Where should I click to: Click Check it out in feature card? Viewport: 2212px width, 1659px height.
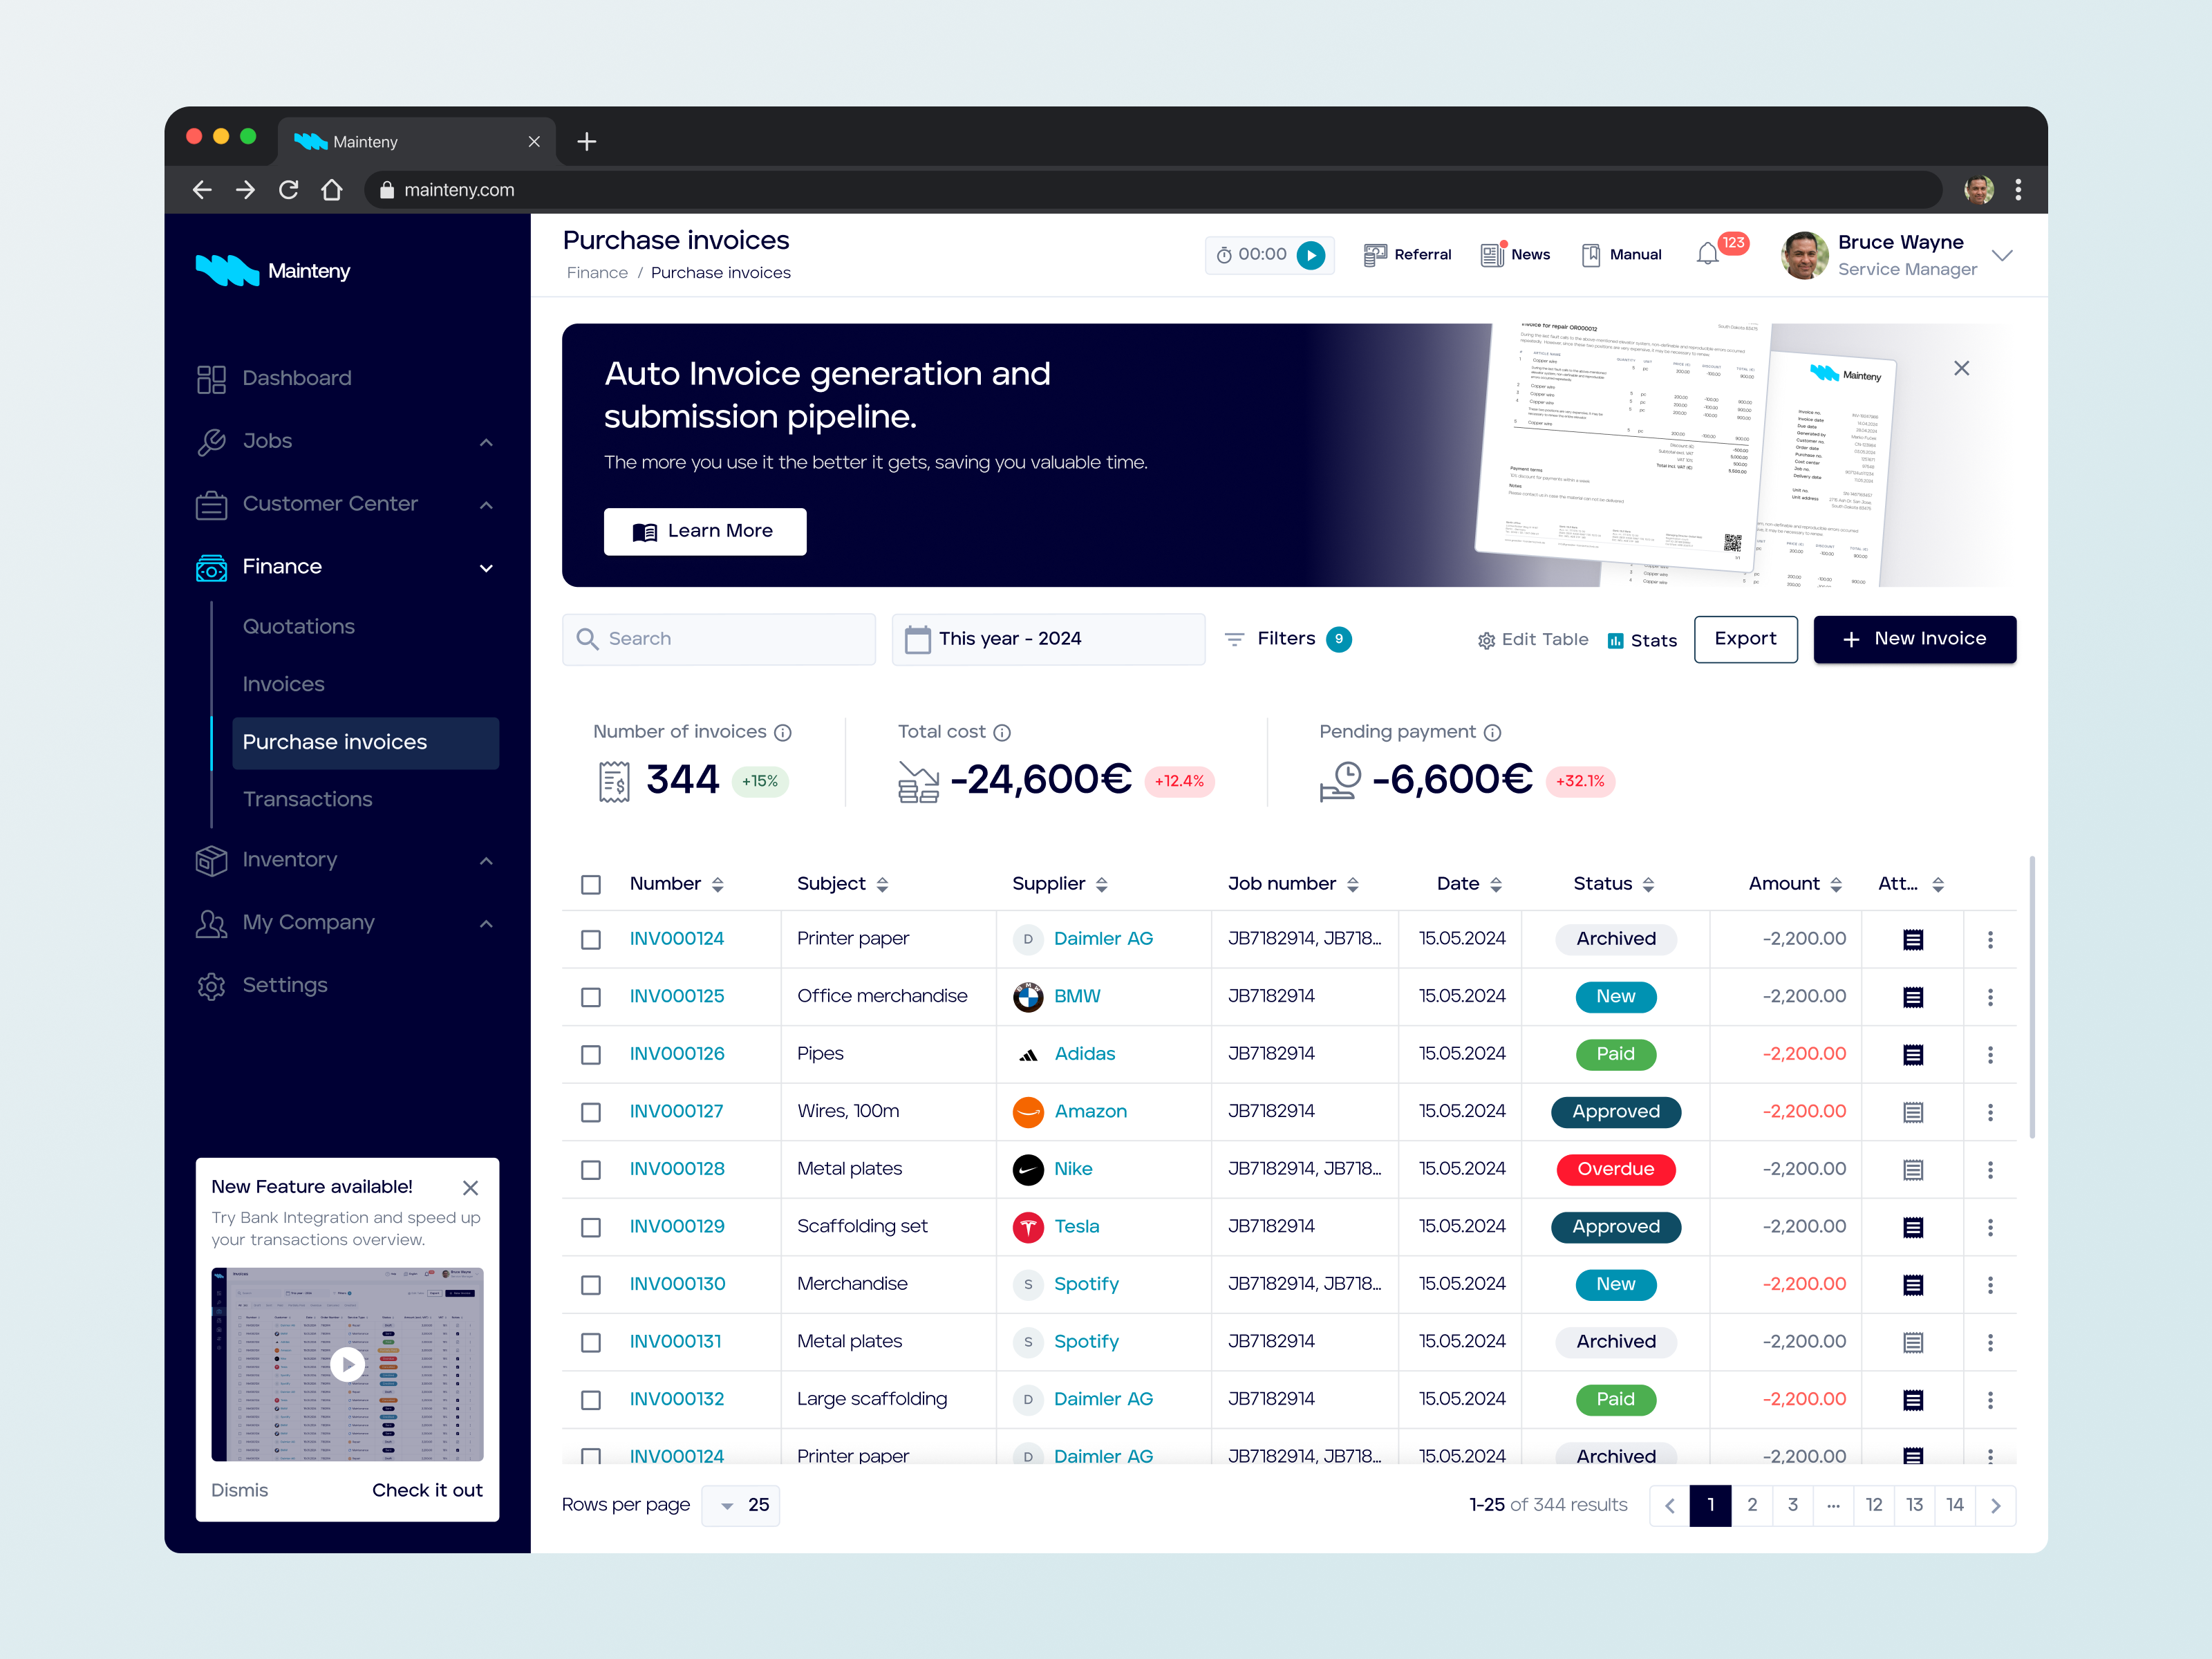pyautogui.click(x=427, y=1491)
